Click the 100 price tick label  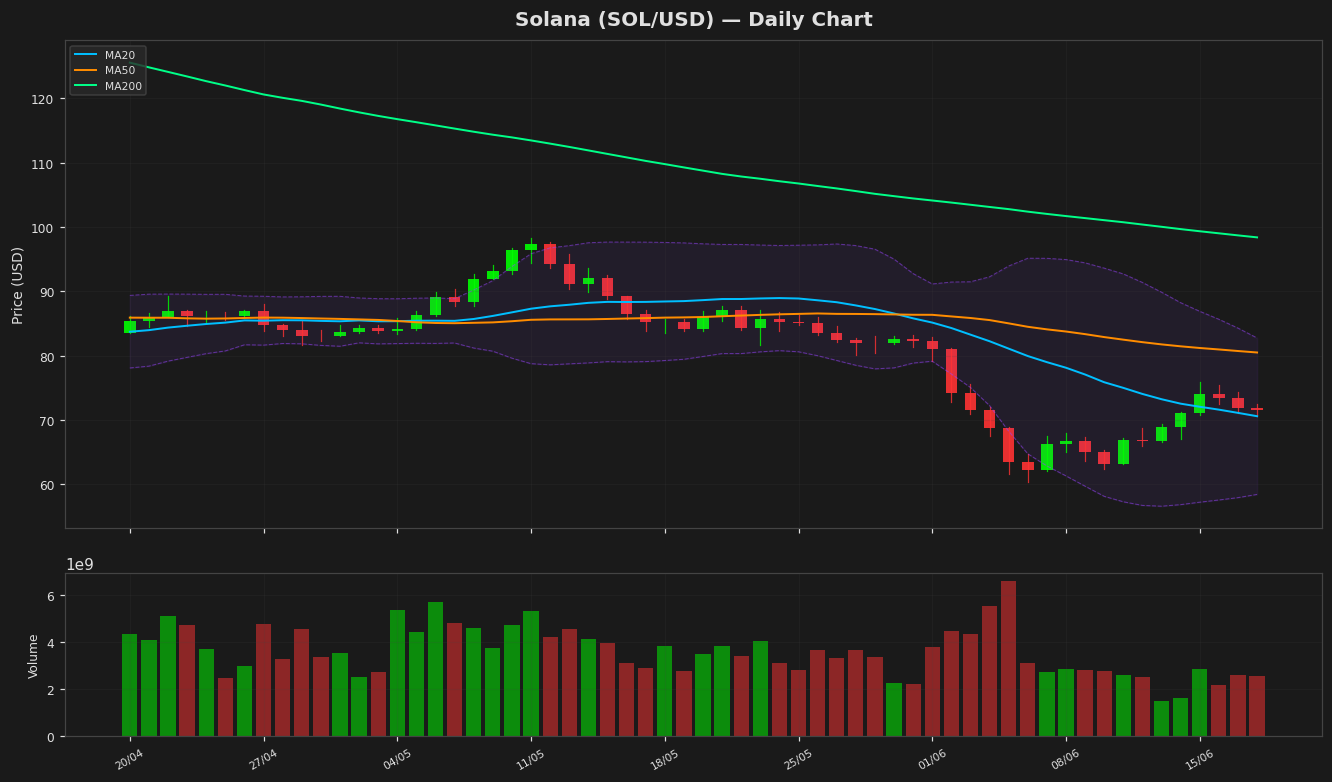[x=42, y=228]
